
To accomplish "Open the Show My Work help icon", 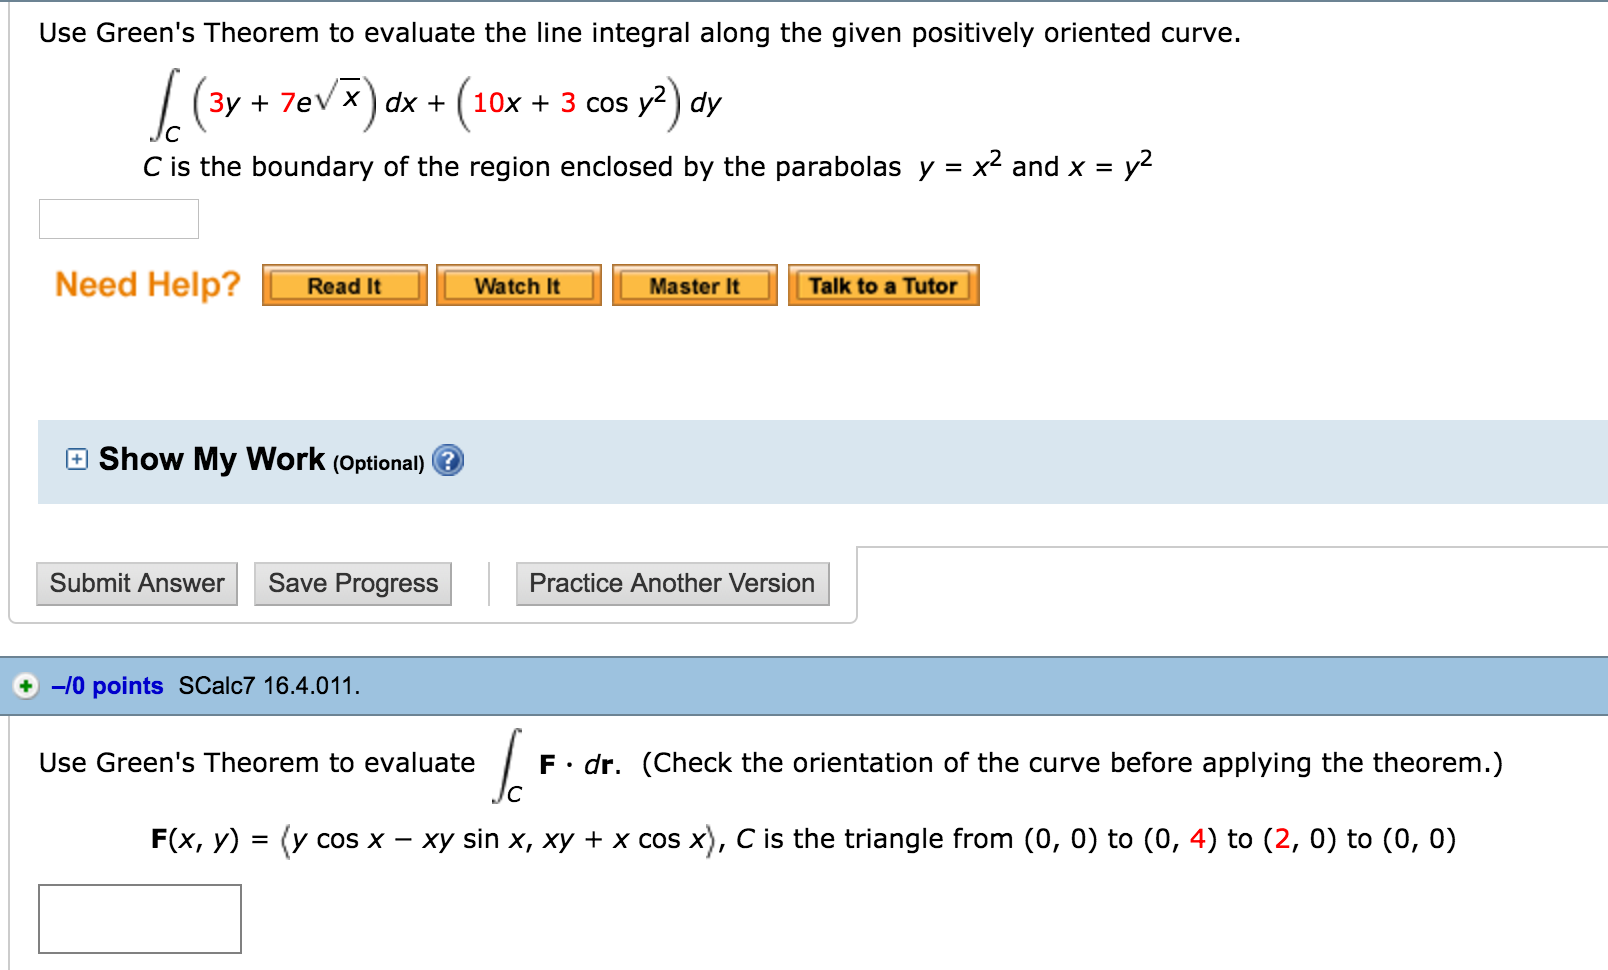I will click(448, 460).
